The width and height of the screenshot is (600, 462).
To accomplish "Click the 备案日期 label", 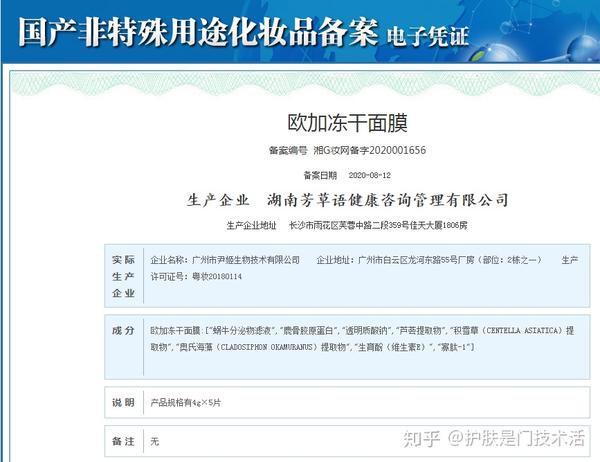I will tap(320, 175).
